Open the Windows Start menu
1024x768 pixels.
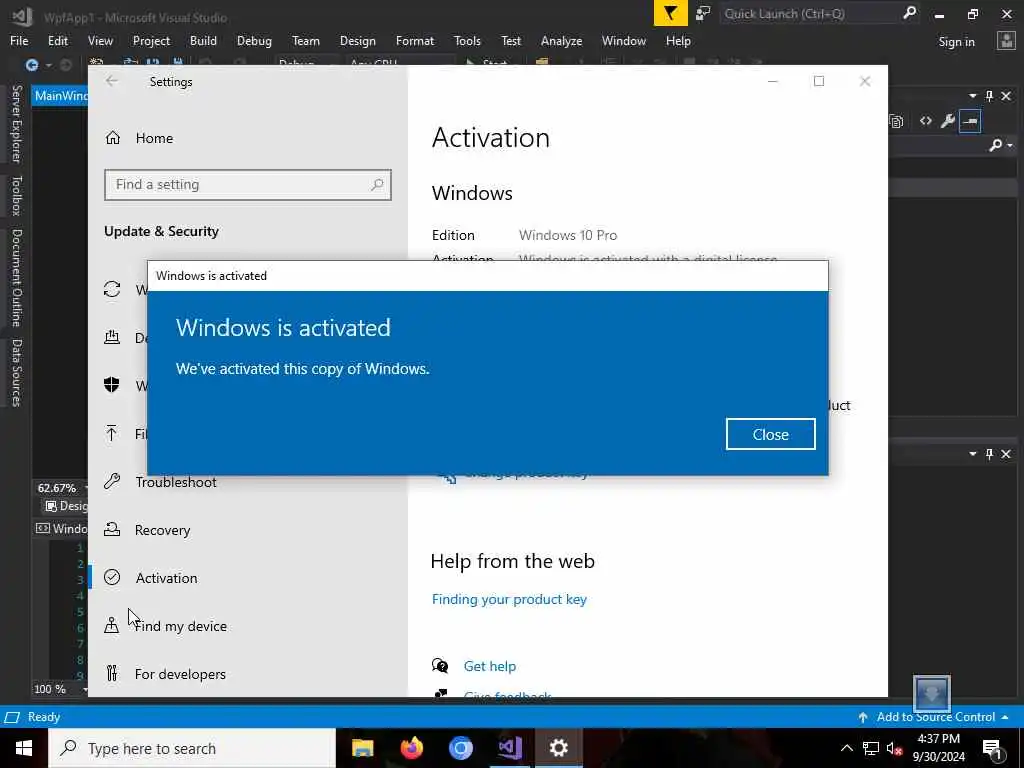(24, 748)
